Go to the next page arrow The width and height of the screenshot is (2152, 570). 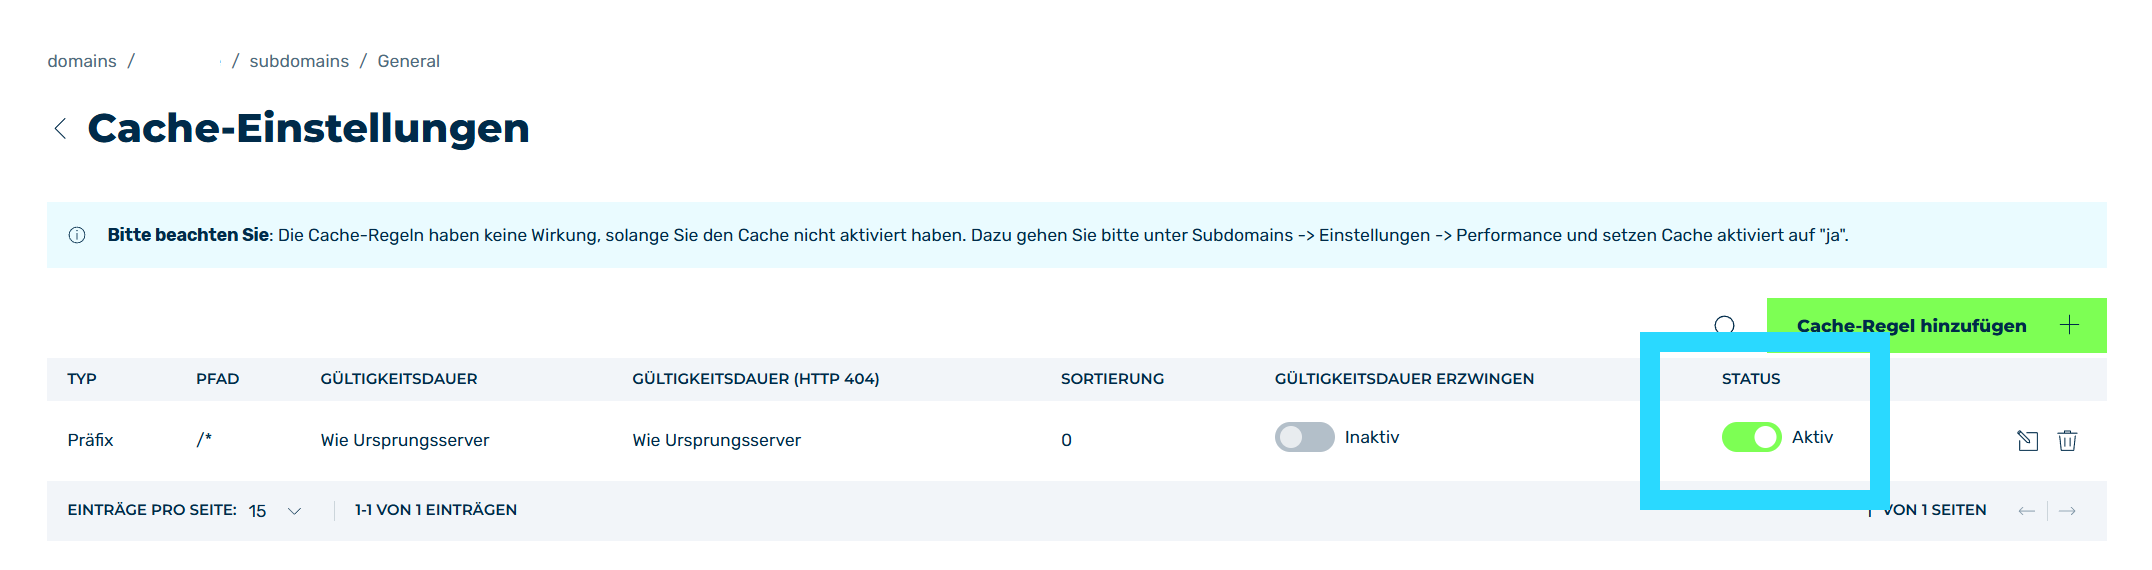(x=2067, y=511)
